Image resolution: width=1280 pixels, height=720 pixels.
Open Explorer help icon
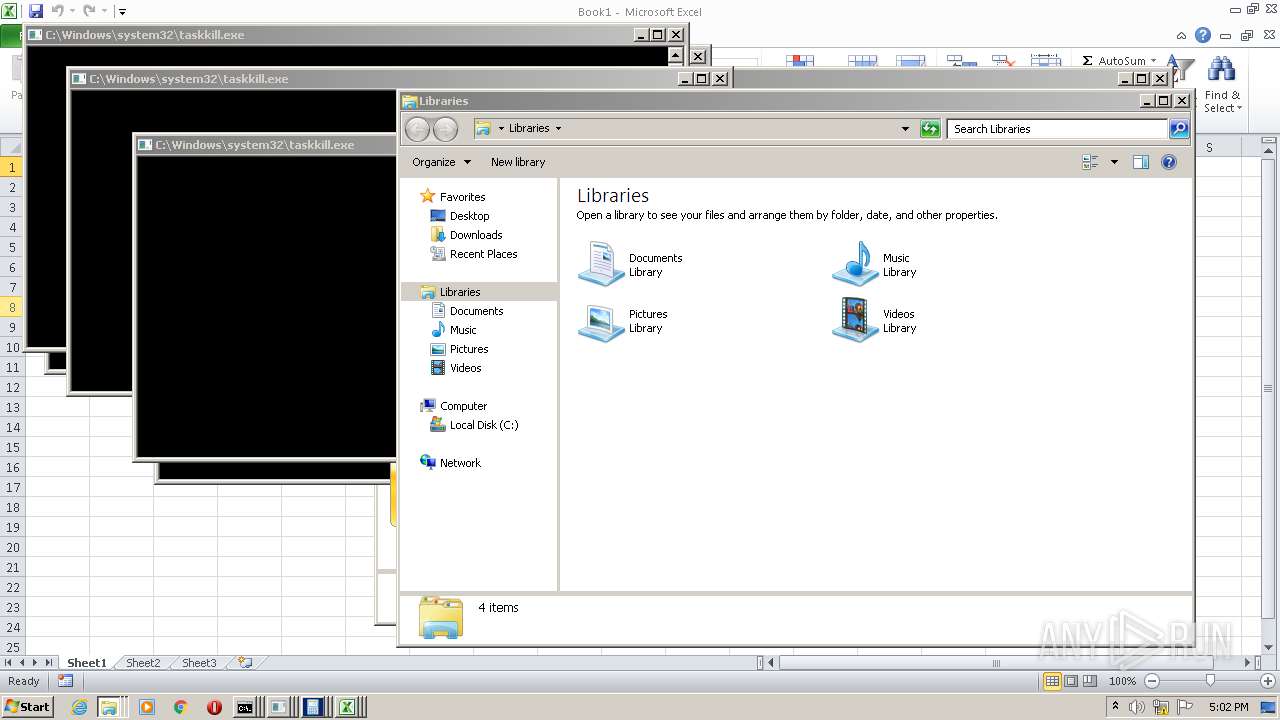[1169, 162]
